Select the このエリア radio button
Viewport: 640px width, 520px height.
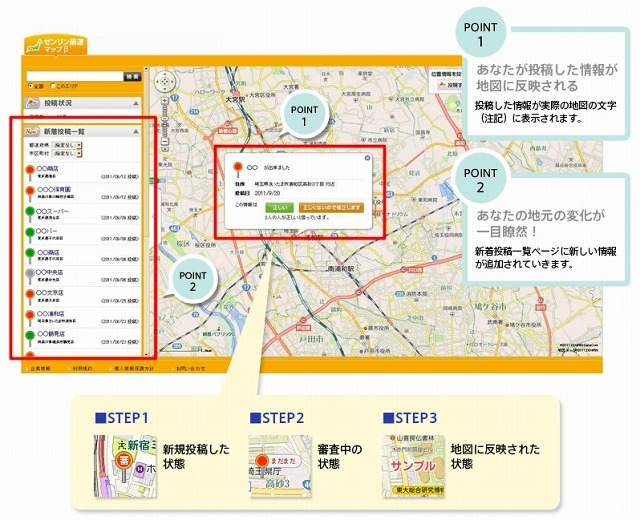click(53, 86)
